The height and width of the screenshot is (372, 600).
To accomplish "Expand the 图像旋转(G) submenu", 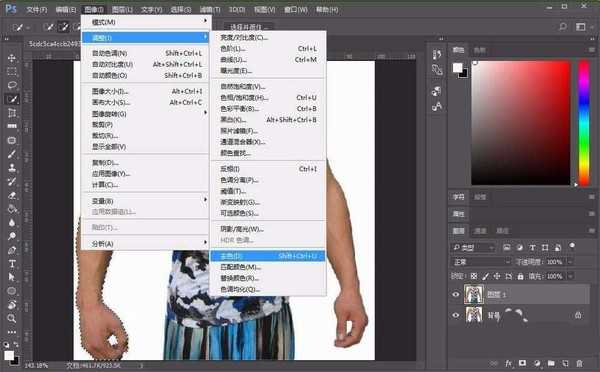I will 145,113.
